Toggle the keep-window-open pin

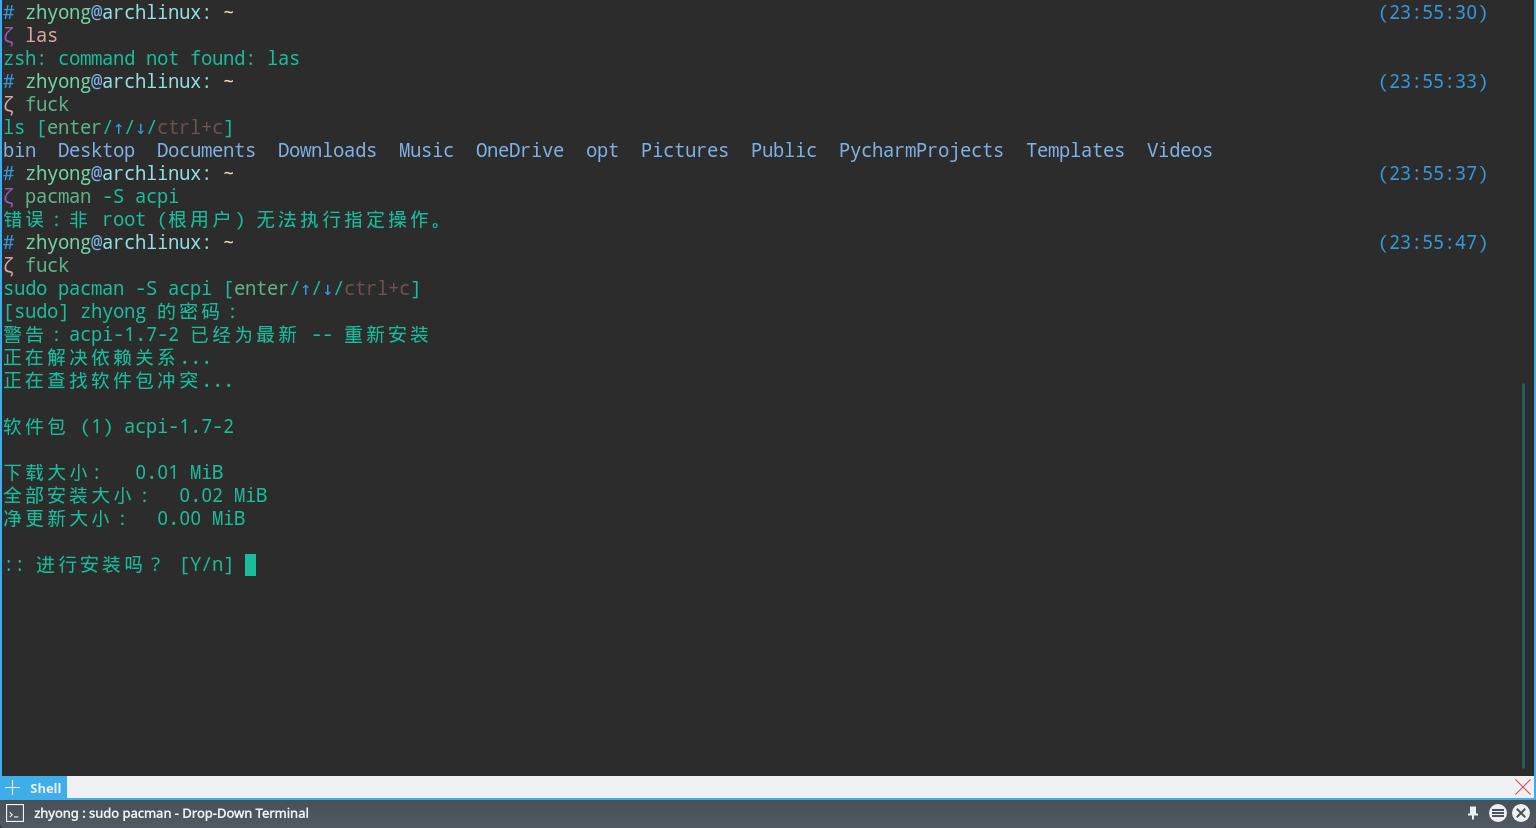tap(1472, 813)
